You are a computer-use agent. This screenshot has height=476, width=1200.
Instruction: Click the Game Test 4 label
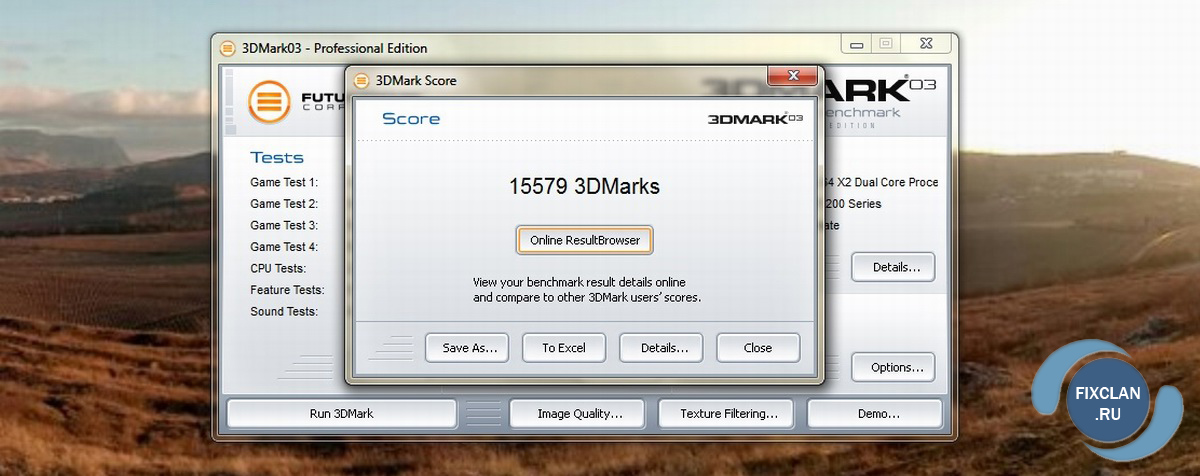tap(284, 247)
